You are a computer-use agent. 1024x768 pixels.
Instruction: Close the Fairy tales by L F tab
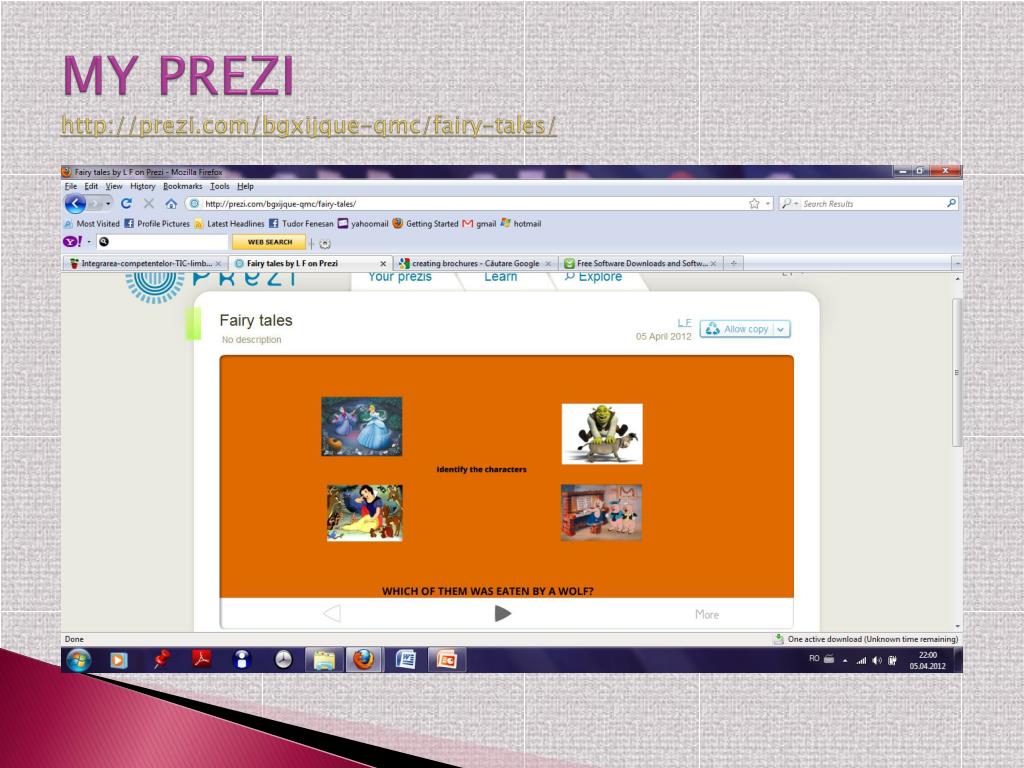(x=383, y=264)
